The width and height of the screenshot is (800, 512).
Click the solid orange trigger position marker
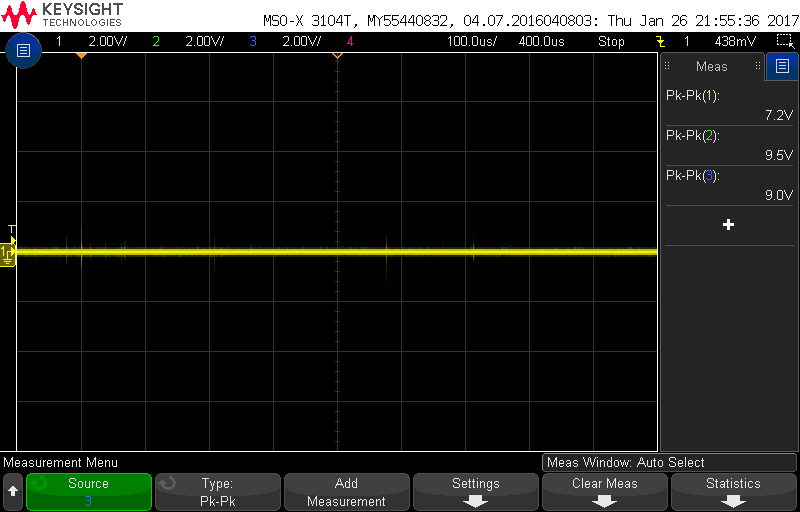click(x=81, y=55)
